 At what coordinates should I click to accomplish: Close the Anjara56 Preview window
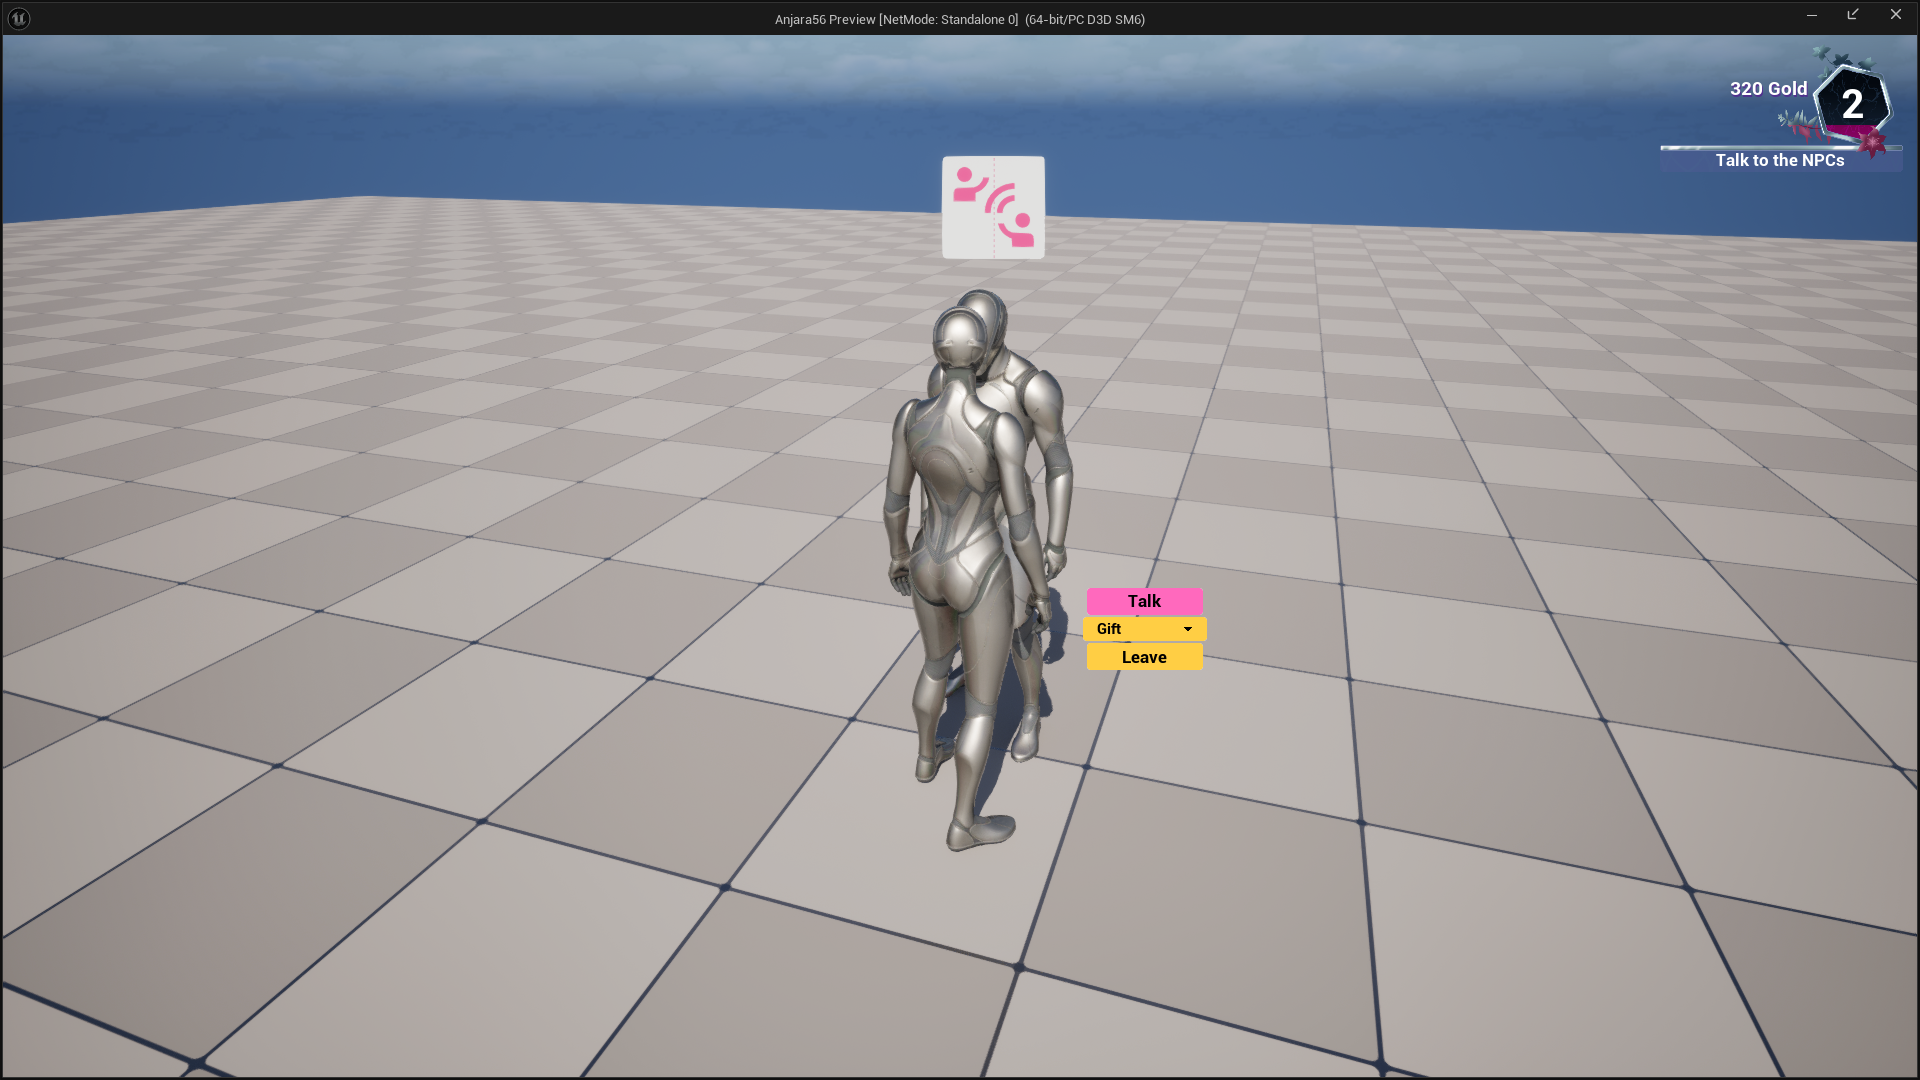click(x=1895, y=15)
